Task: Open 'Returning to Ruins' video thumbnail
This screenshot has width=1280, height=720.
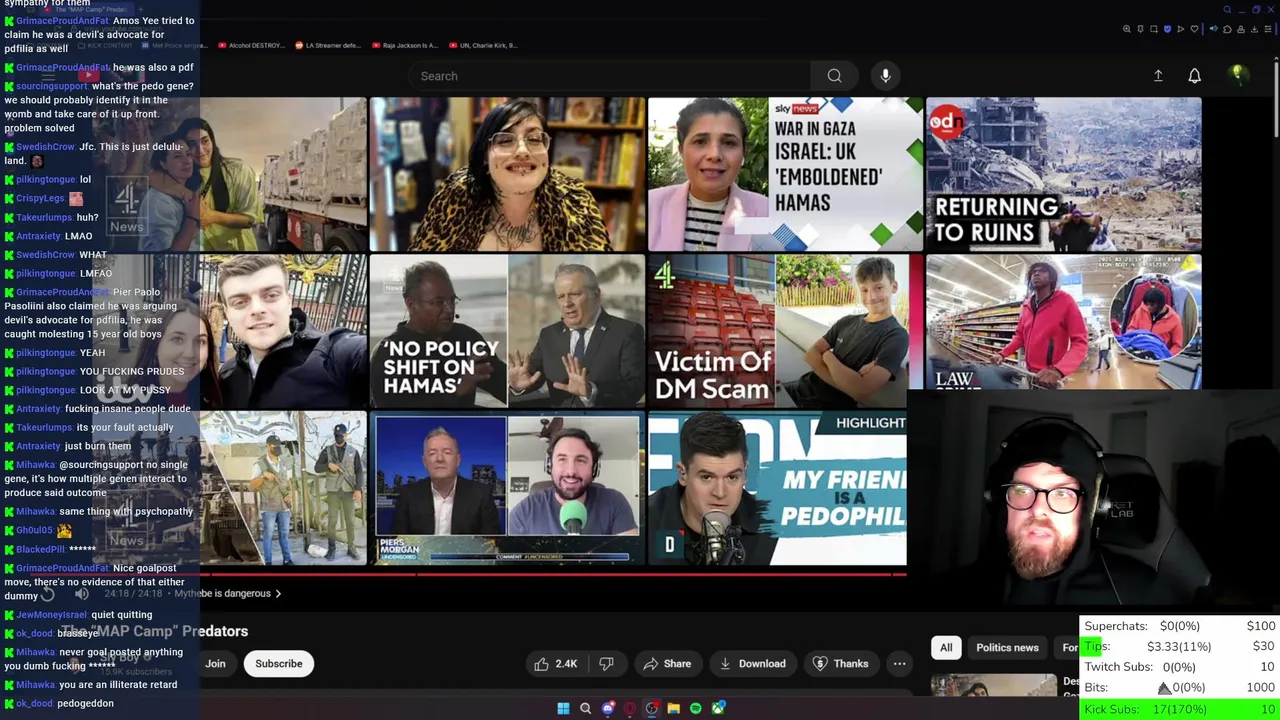Action: pyautogui.click(x=1063, y=174)
